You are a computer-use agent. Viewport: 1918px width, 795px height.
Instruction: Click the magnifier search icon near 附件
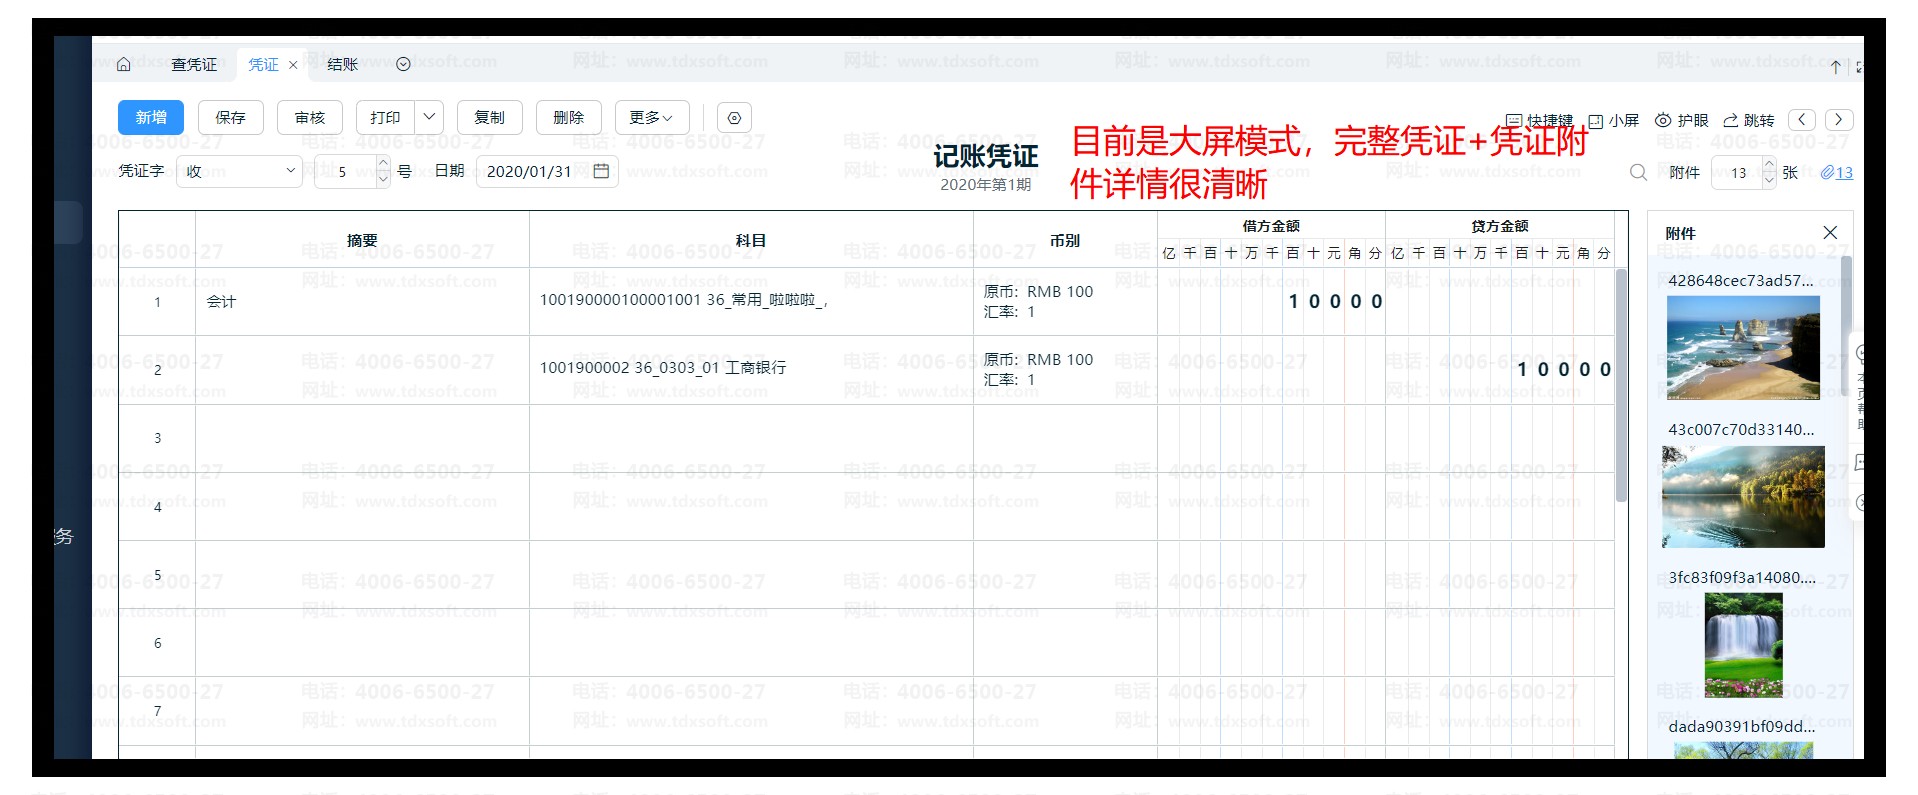click(x=1637, y=172)
